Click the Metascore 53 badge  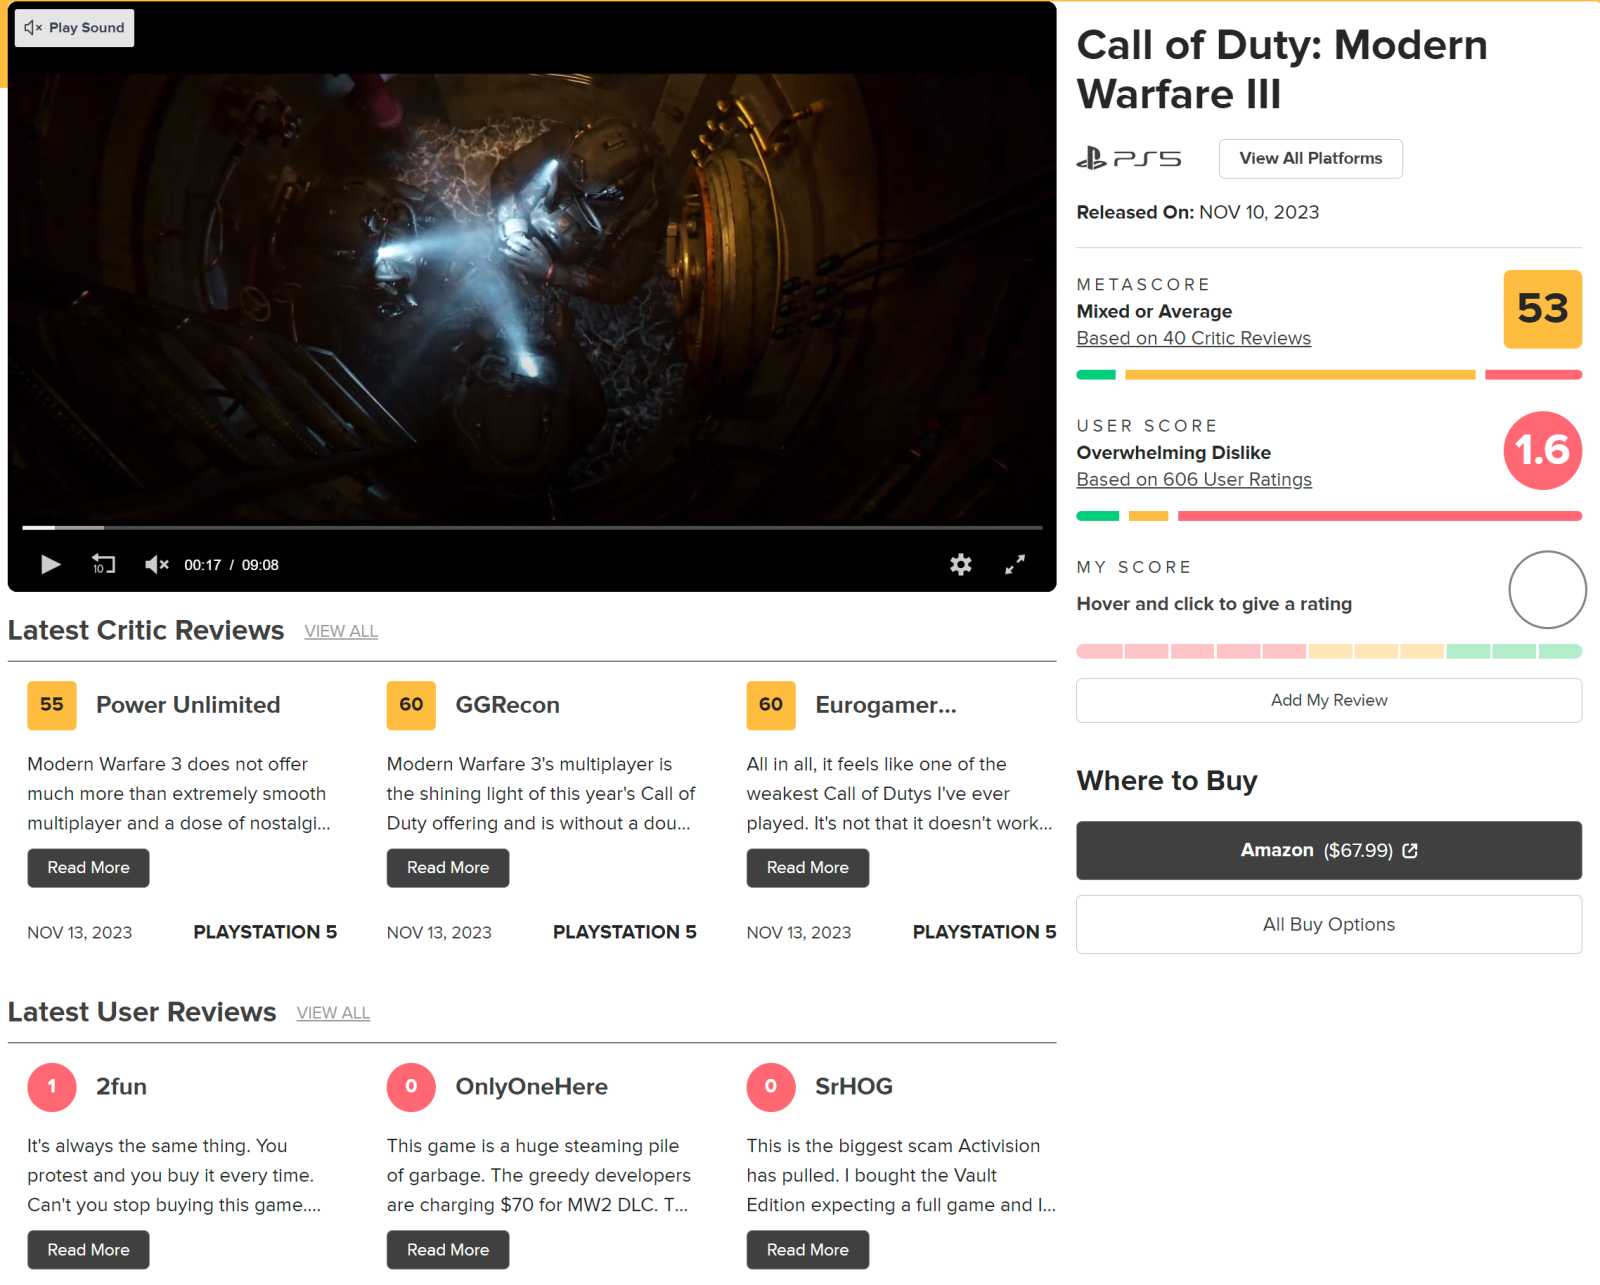pyautogui.click(x=1542, y=309)
